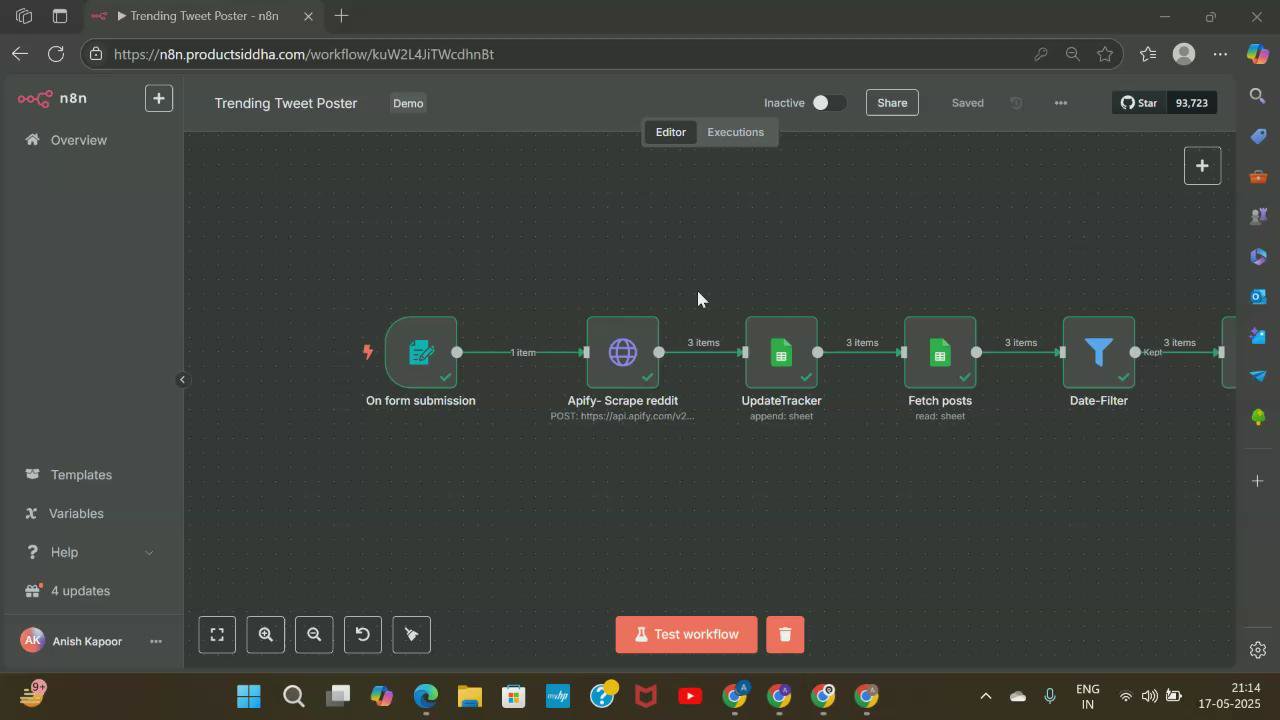This screenshot has width=1280, height=720.
Task: Select the On form submission trigger node
Action: point(421,352)
